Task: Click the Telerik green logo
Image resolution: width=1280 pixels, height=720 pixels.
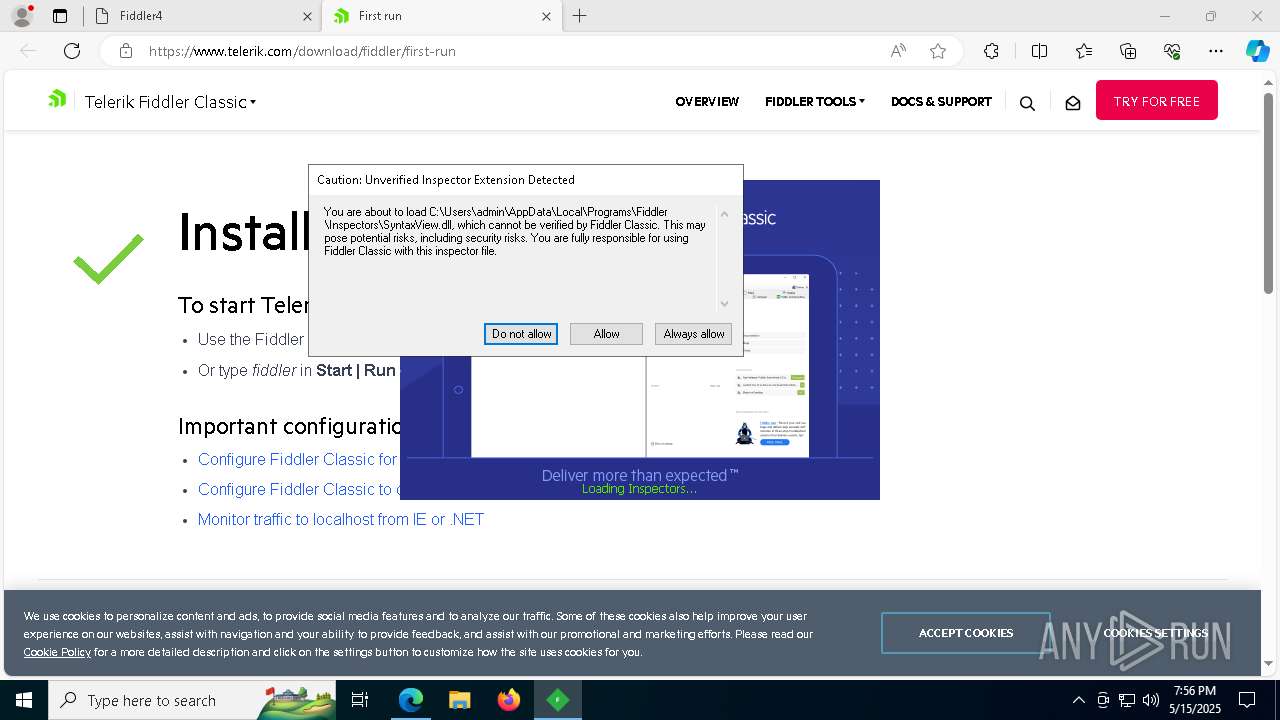Action: coord(57,99)
